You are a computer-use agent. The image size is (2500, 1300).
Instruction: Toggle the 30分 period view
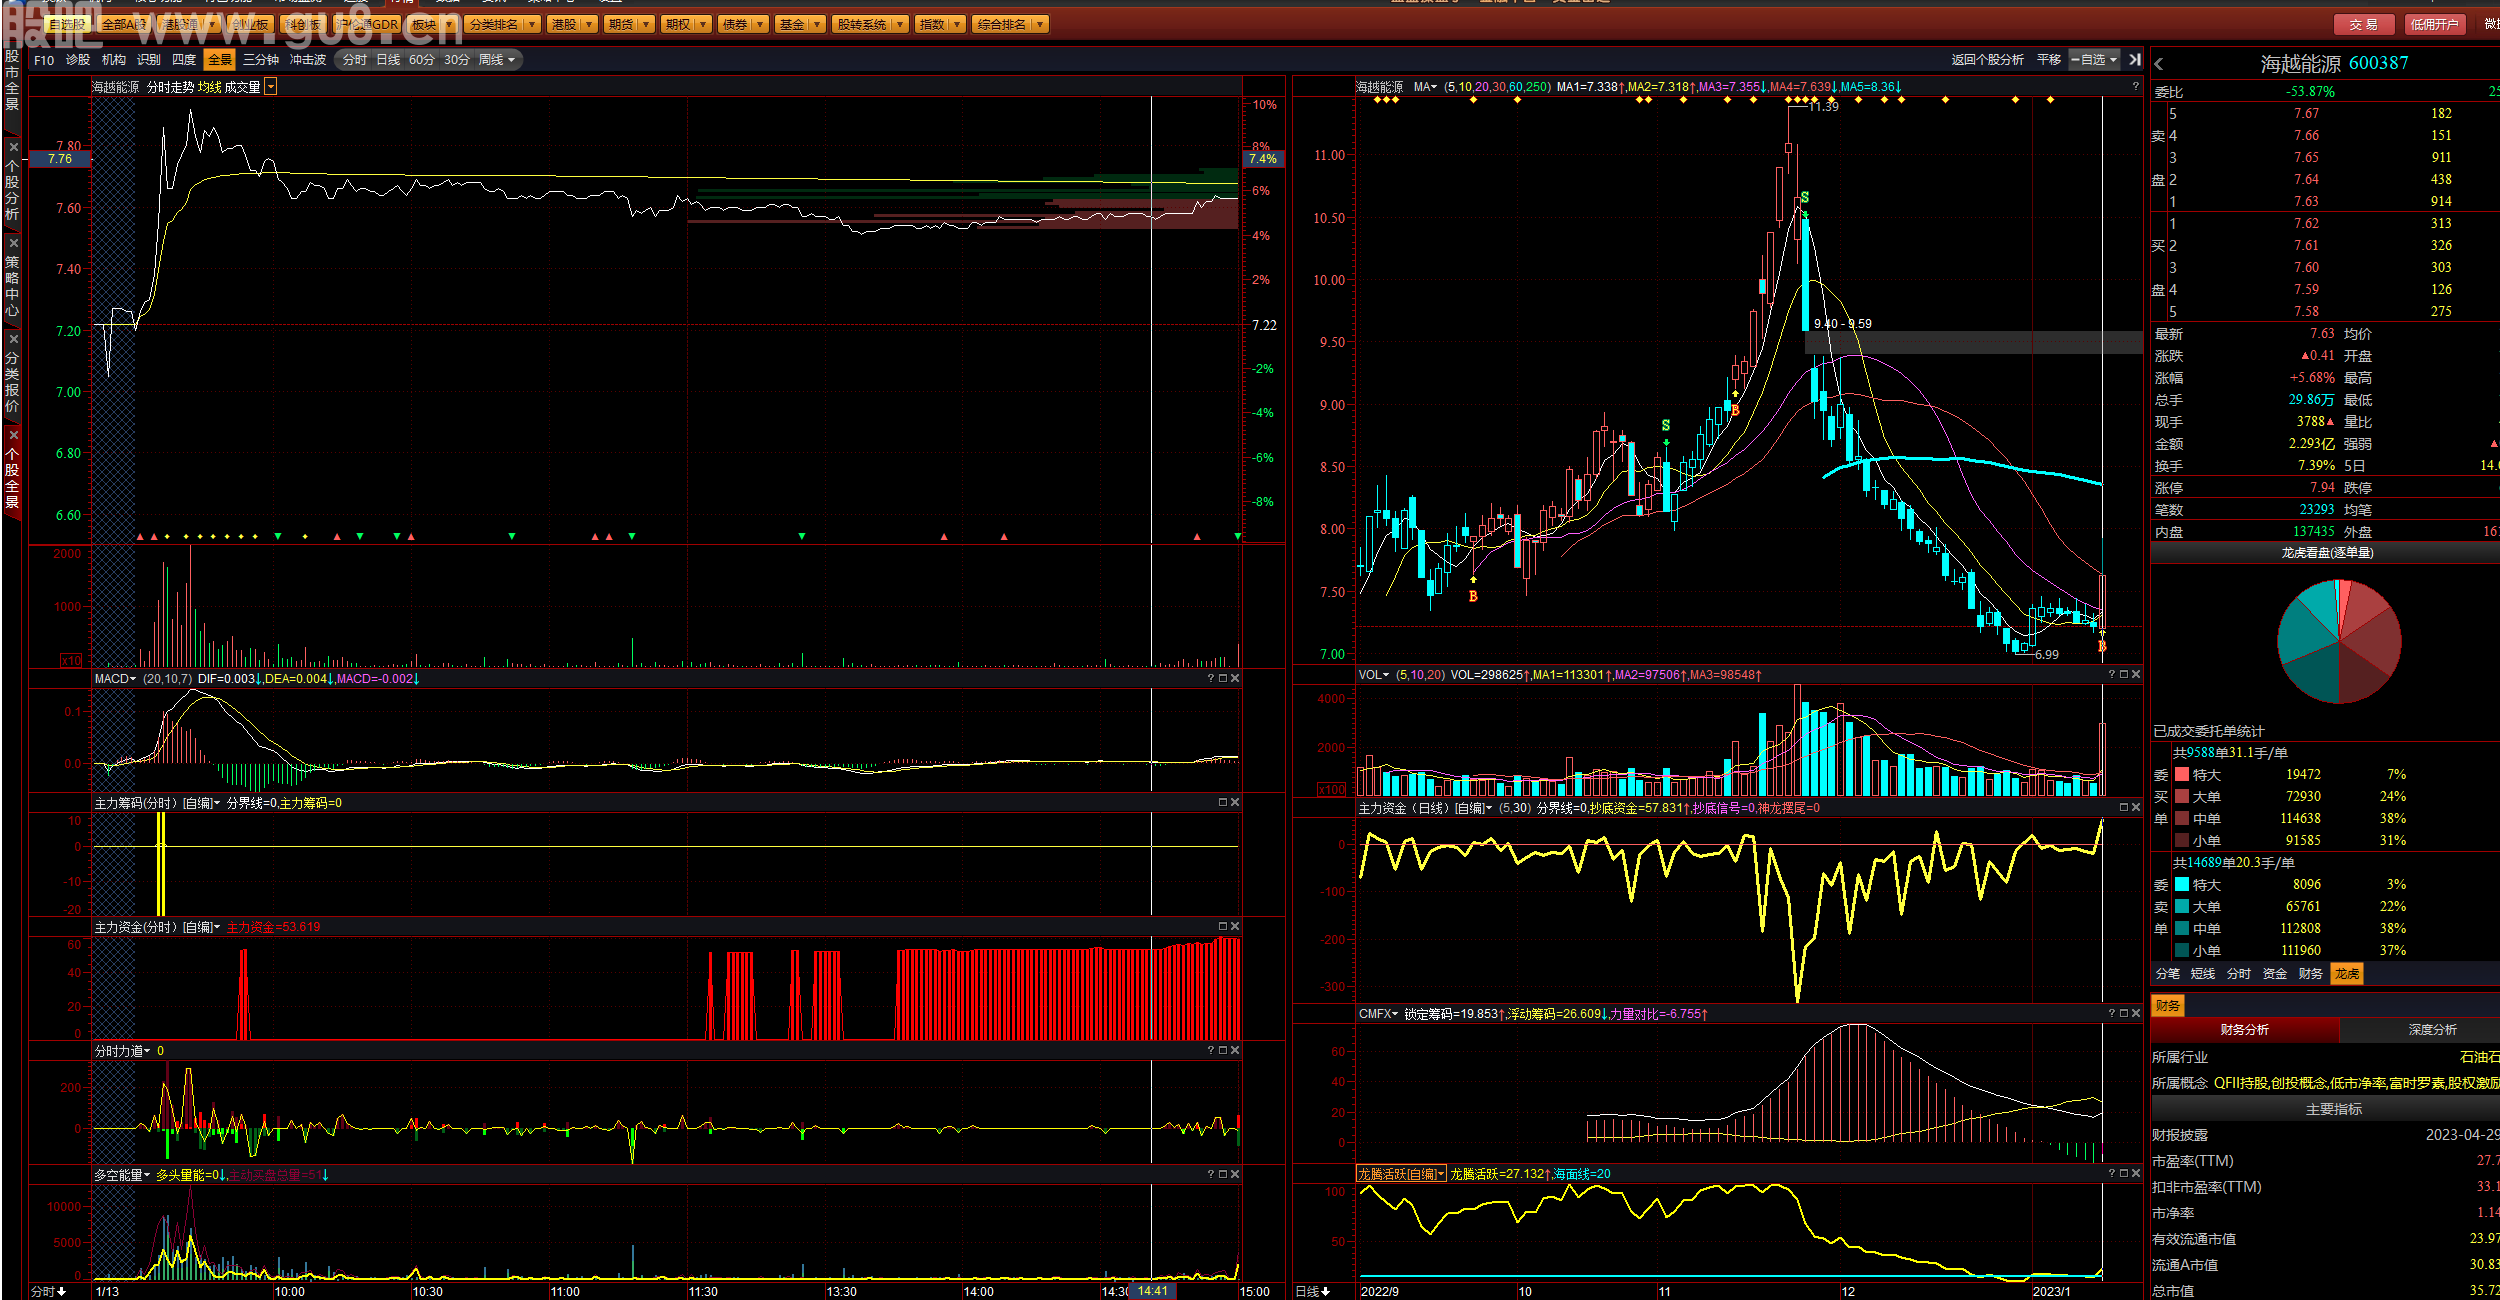coord(457,60)
